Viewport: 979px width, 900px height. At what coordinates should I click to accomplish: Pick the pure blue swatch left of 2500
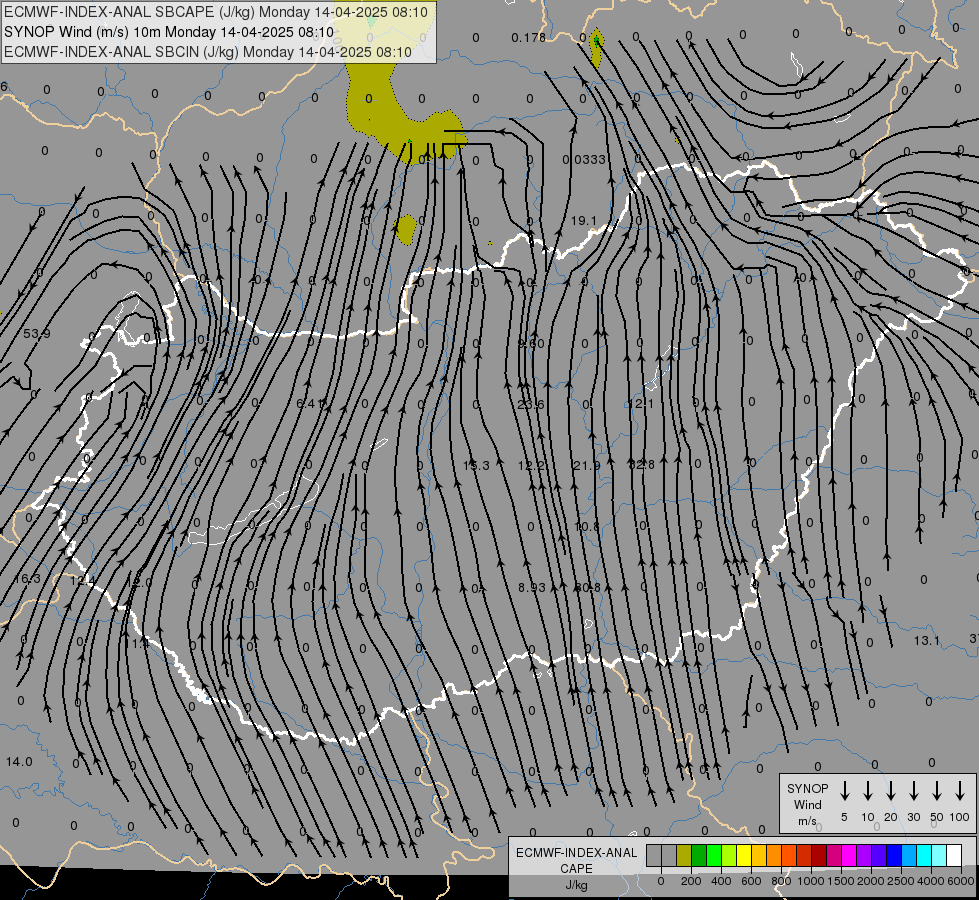[x=894, y=856]
